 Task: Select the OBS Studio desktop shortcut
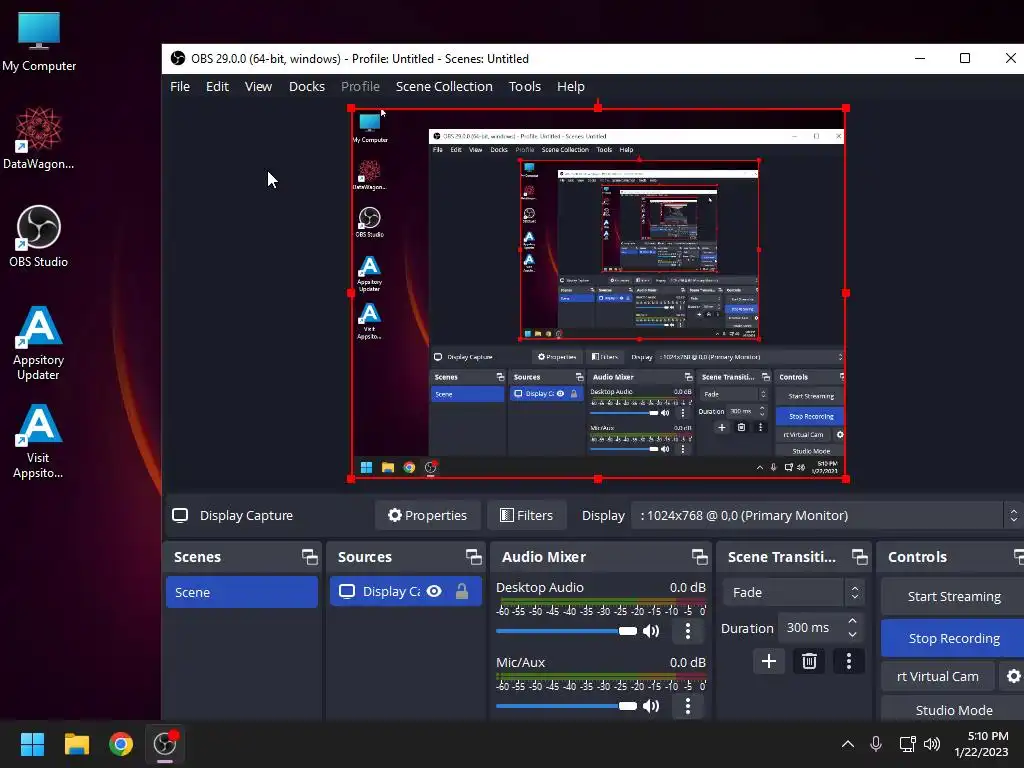click(x=39, y=236)
